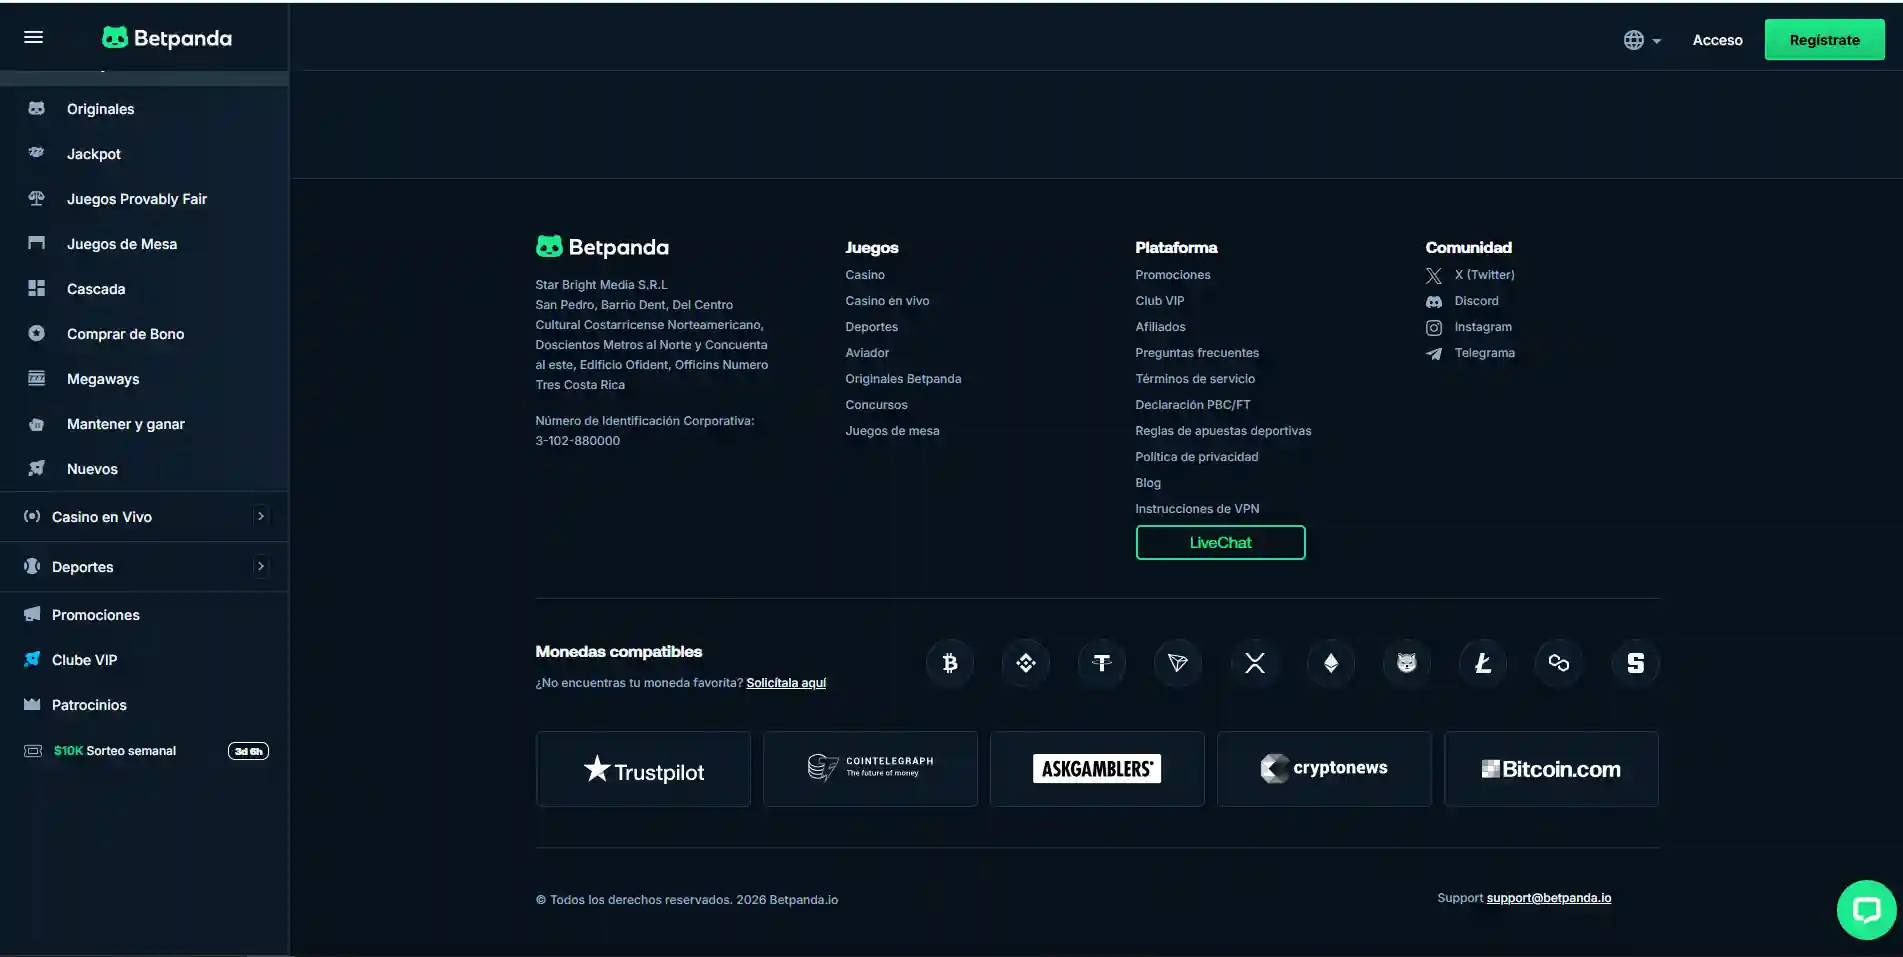1903x957 pixels.
Task: Open the Trustpilot badge
Action: coord(643,769)
